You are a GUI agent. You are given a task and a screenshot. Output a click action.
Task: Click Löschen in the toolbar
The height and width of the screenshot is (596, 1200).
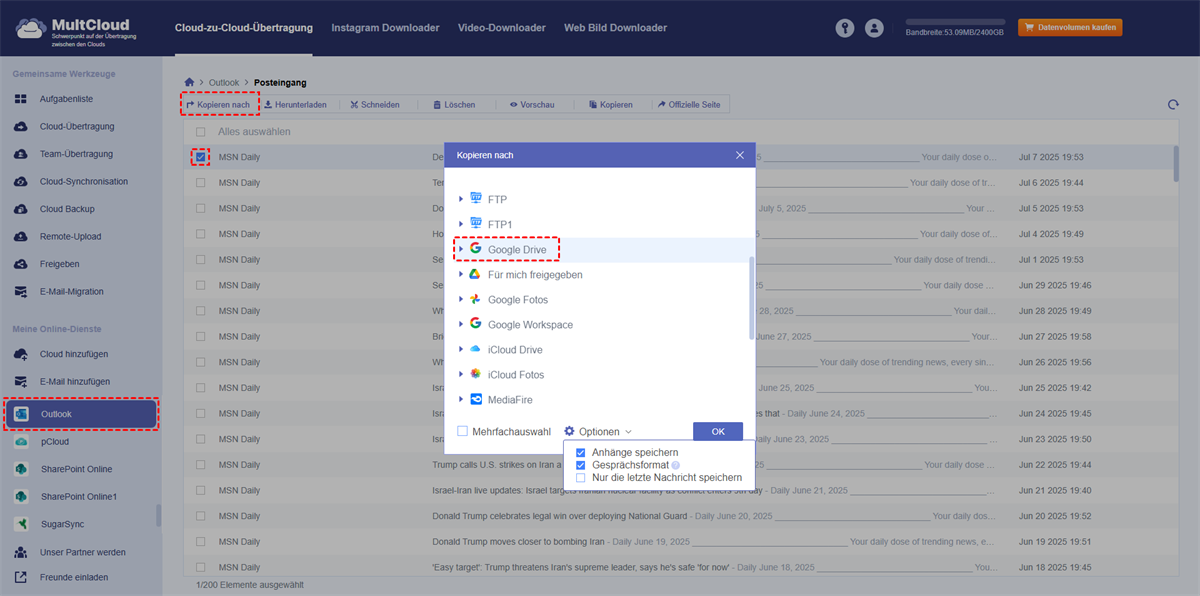[454, 104]
